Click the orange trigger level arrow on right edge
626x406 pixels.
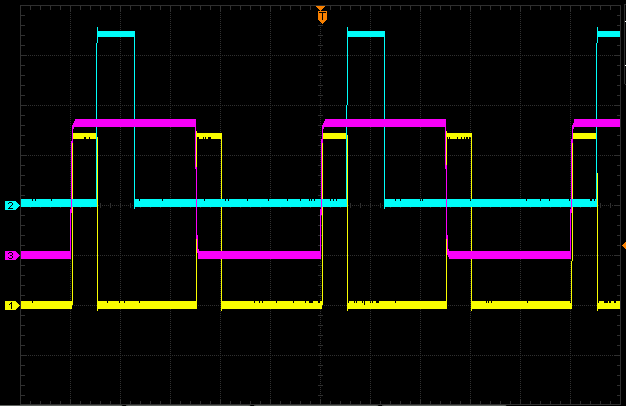[x=623, y=245]
